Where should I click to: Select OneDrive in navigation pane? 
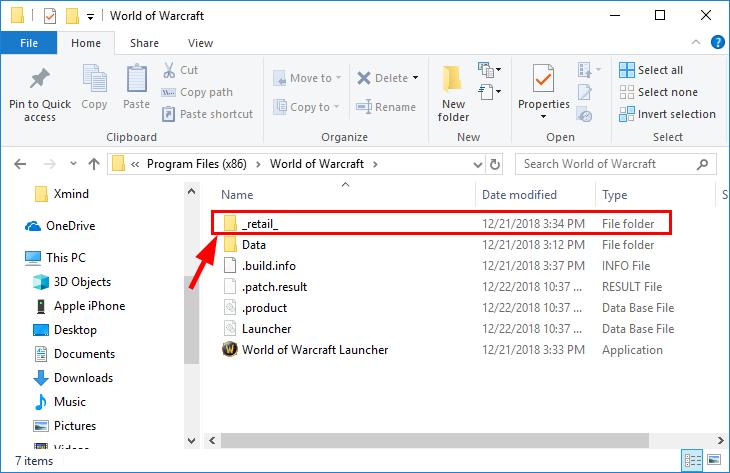tap(60, 226)
